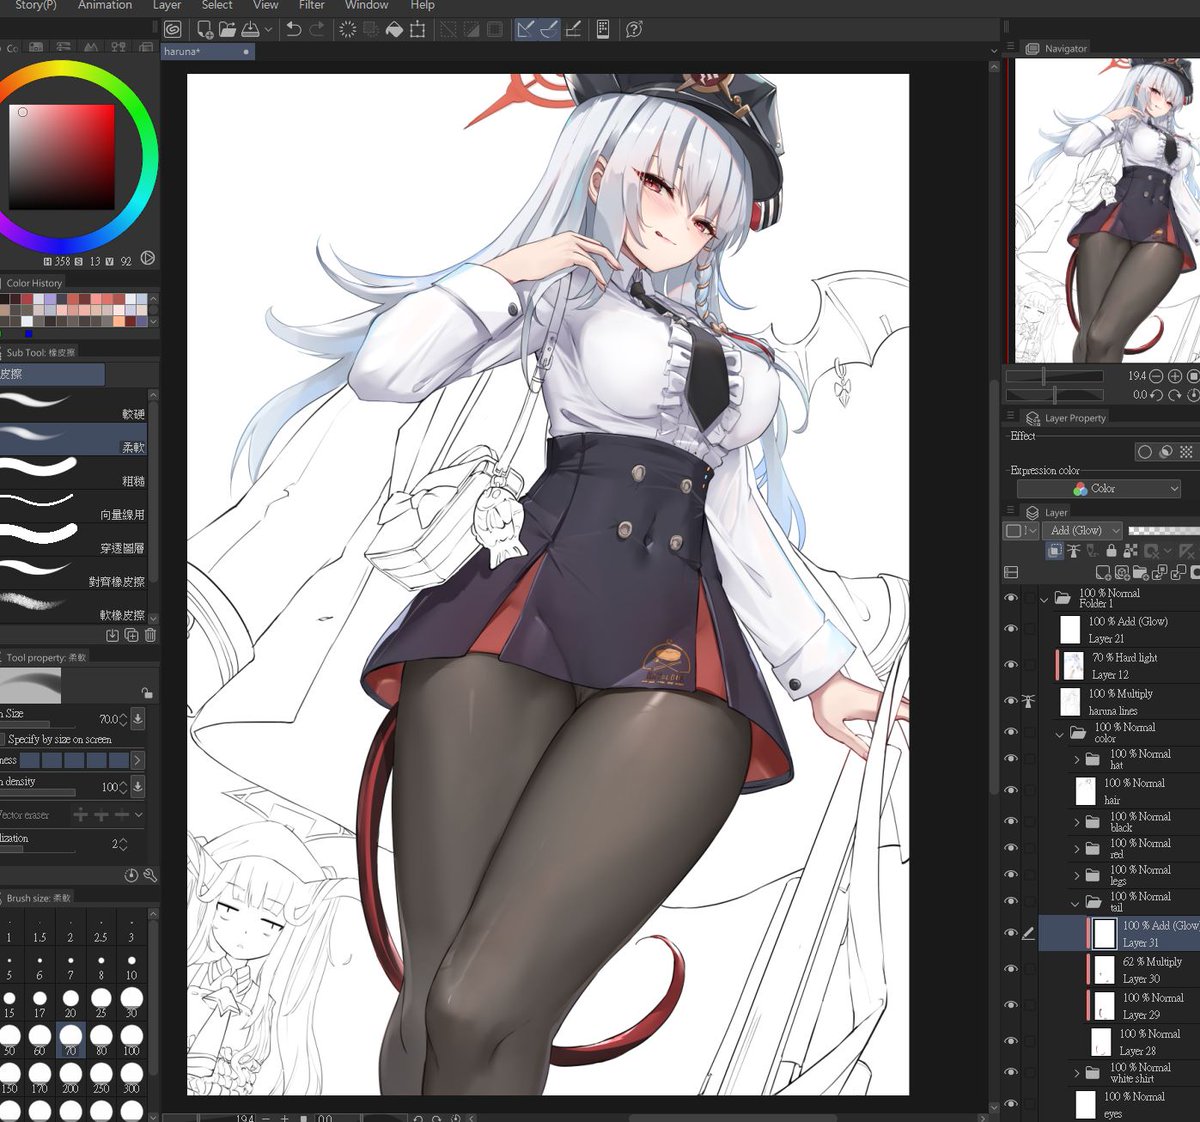Open the Expression color Color dropdown
This screenshot has height=1122, width=1200.
(x=1099, y=489)
